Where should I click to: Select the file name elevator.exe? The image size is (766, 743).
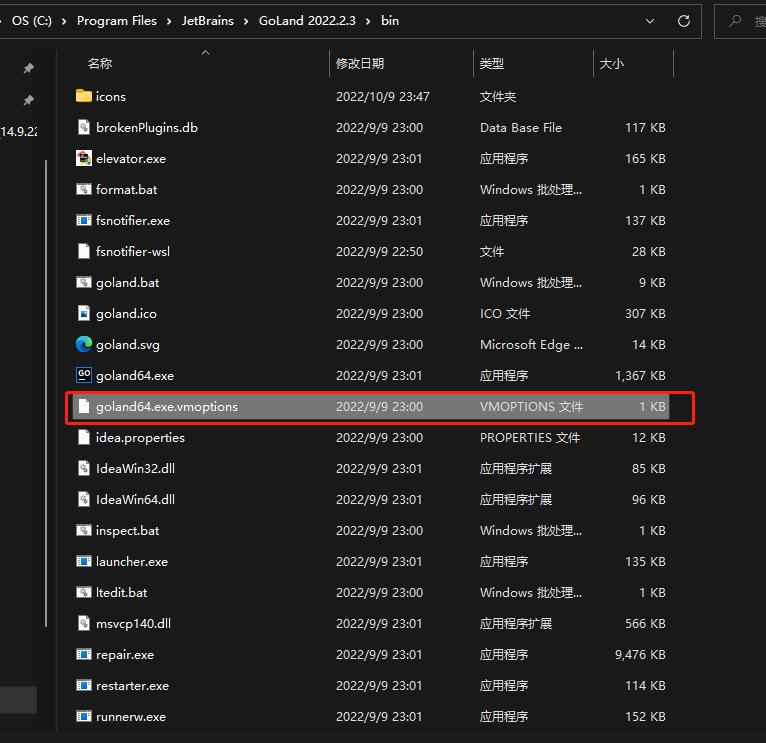(x=131, y=159)
